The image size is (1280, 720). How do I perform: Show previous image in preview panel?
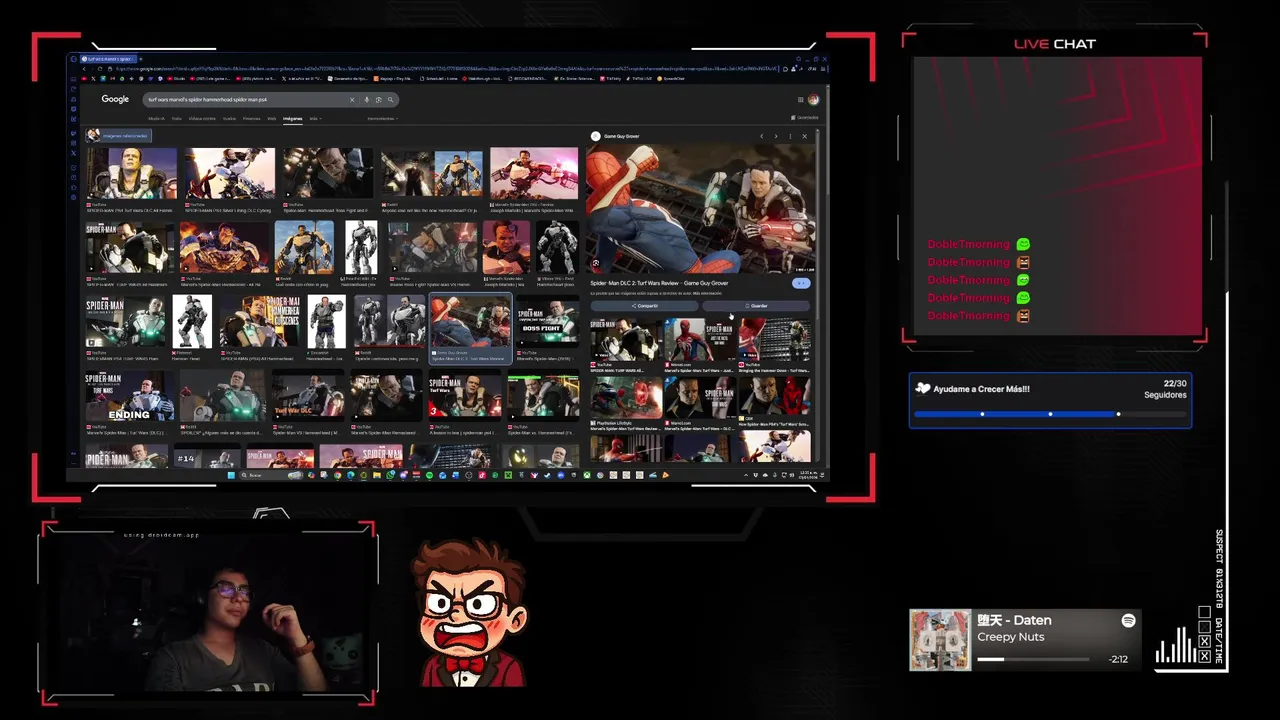(762, 136)
